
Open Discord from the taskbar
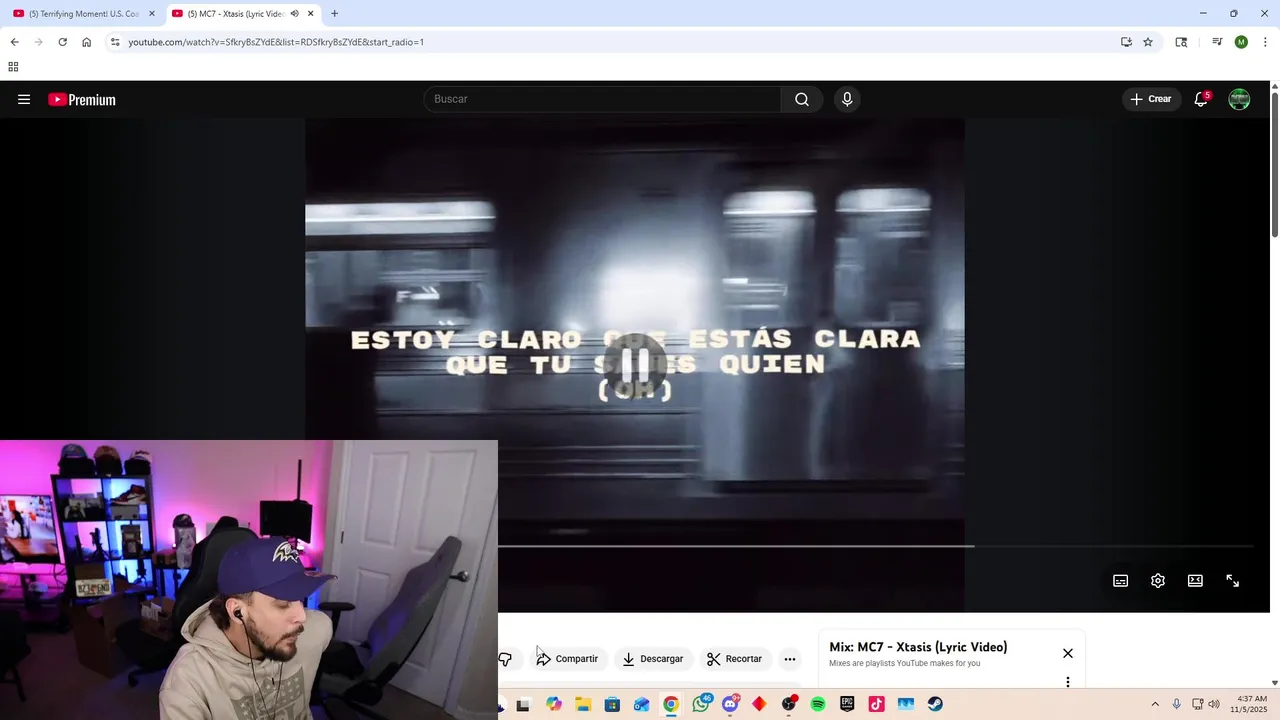(x=730, y=704)
